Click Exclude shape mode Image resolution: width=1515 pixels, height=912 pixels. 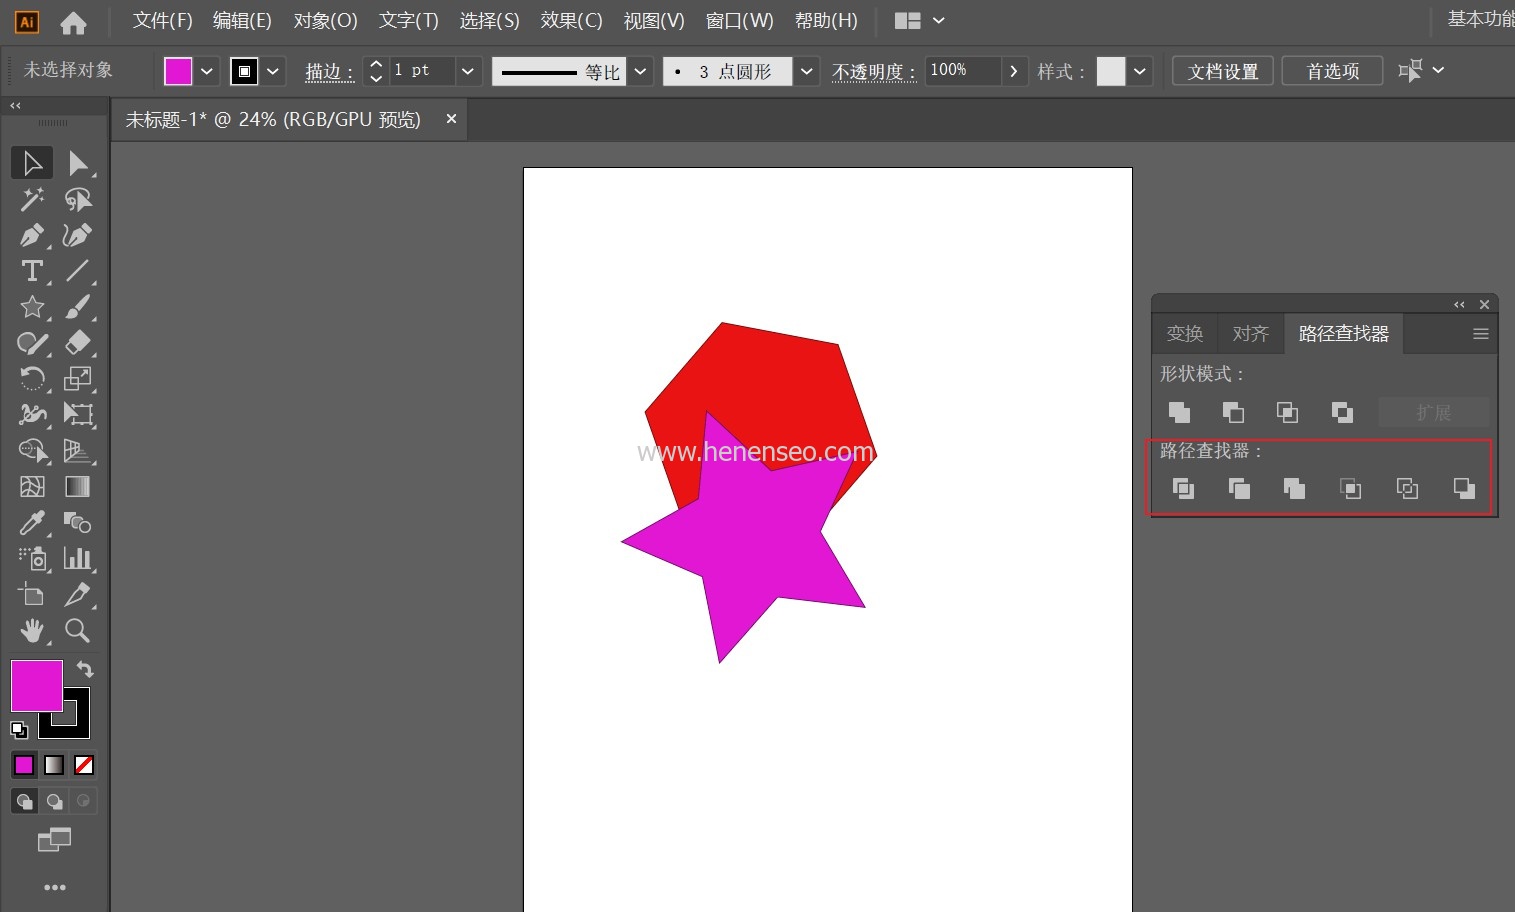[1342, 412]
